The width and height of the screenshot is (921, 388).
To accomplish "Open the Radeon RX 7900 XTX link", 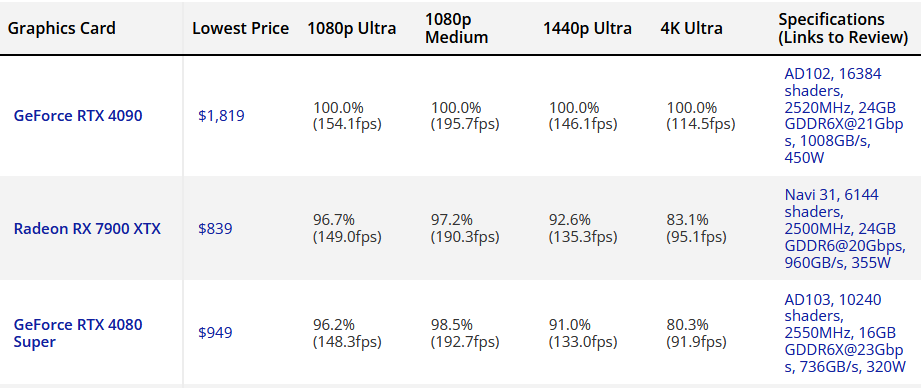I will (x=87, y=228).
